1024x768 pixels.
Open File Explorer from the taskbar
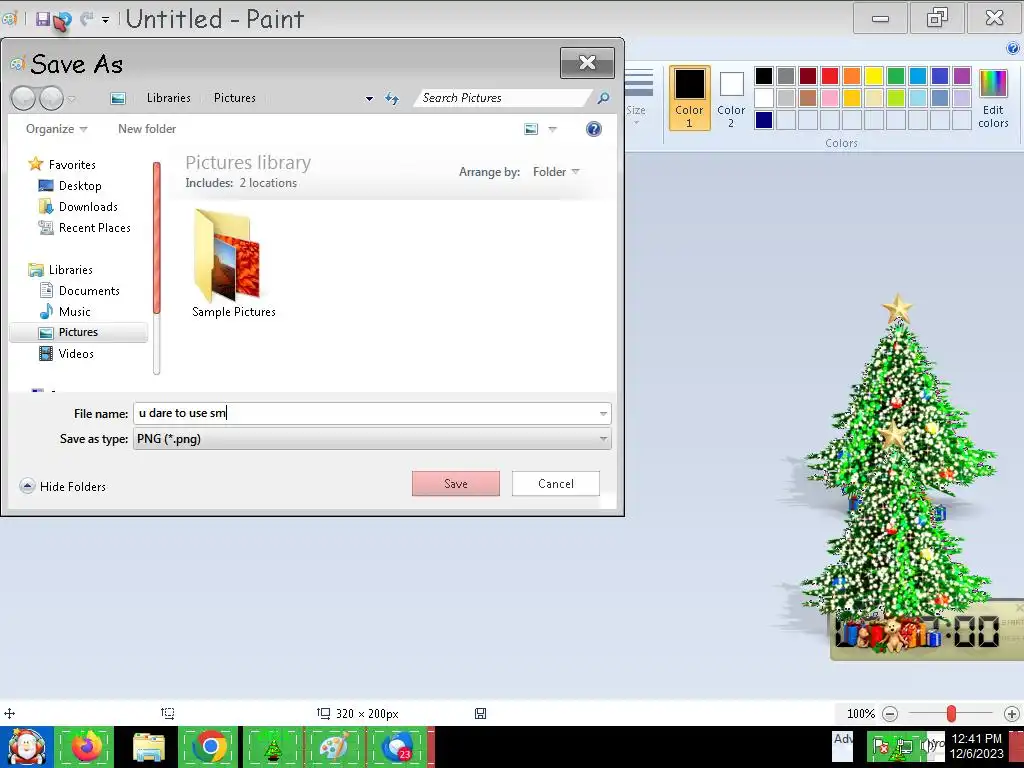148,746
